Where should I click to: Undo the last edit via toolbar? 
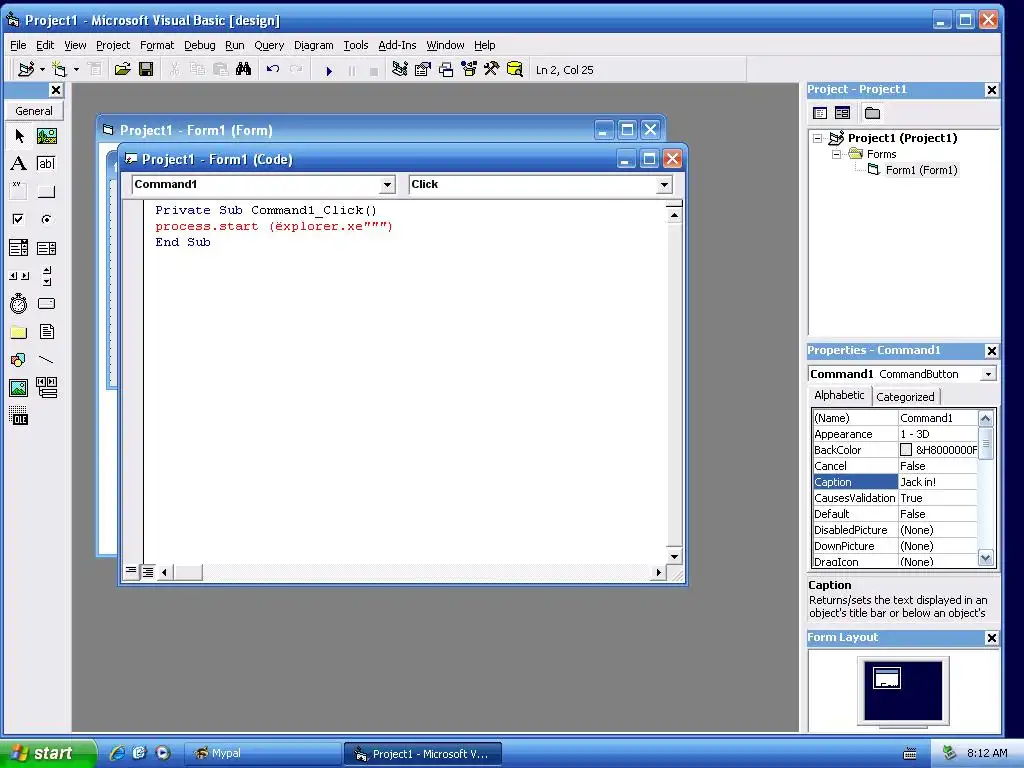[272, 69]
